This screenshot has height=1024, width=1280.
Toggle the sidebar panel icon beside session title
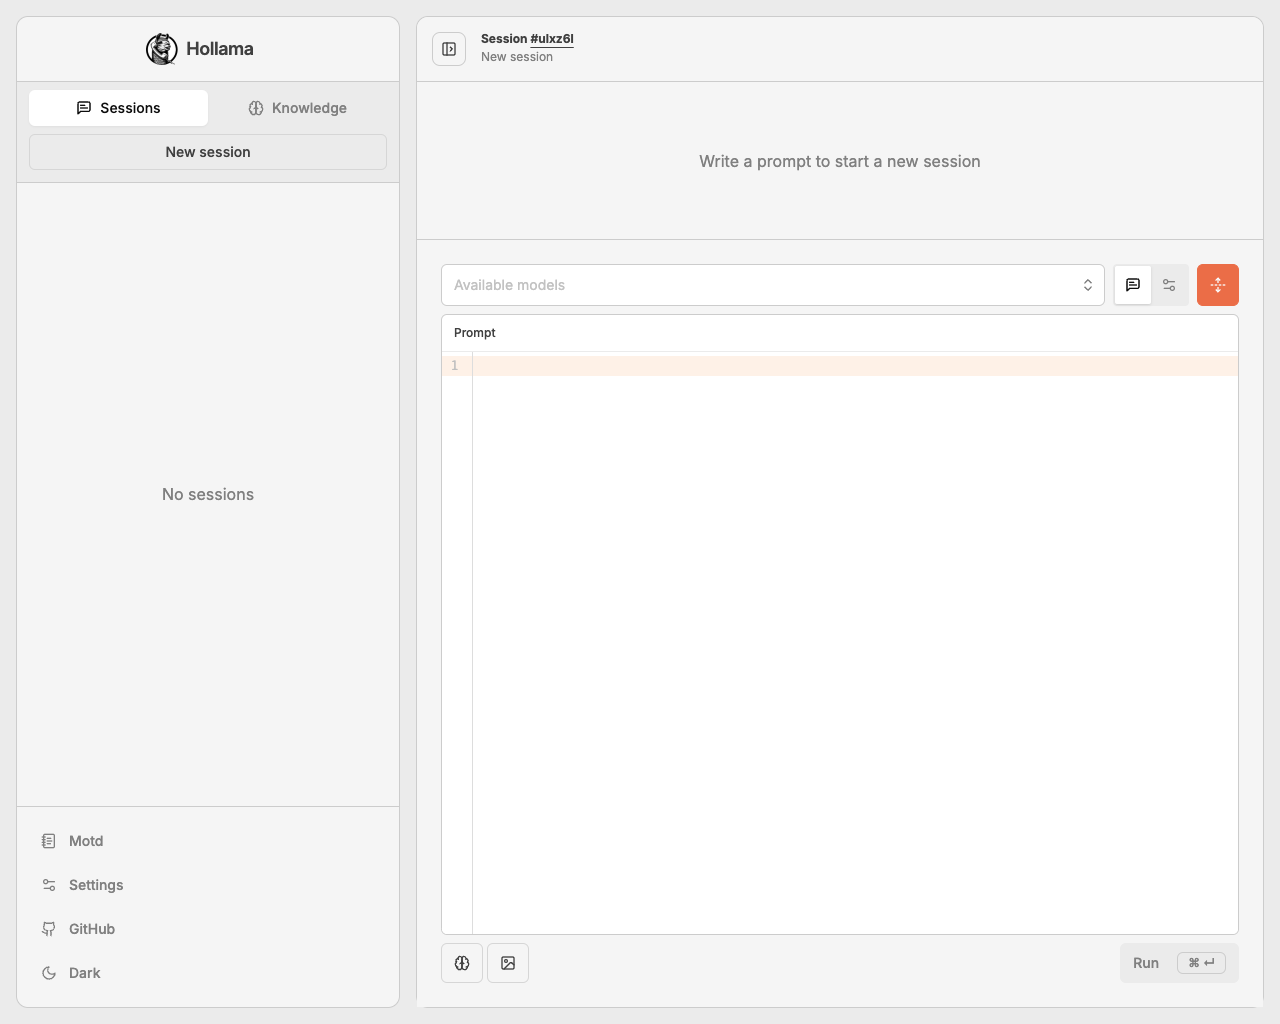(x=449, y=49)
